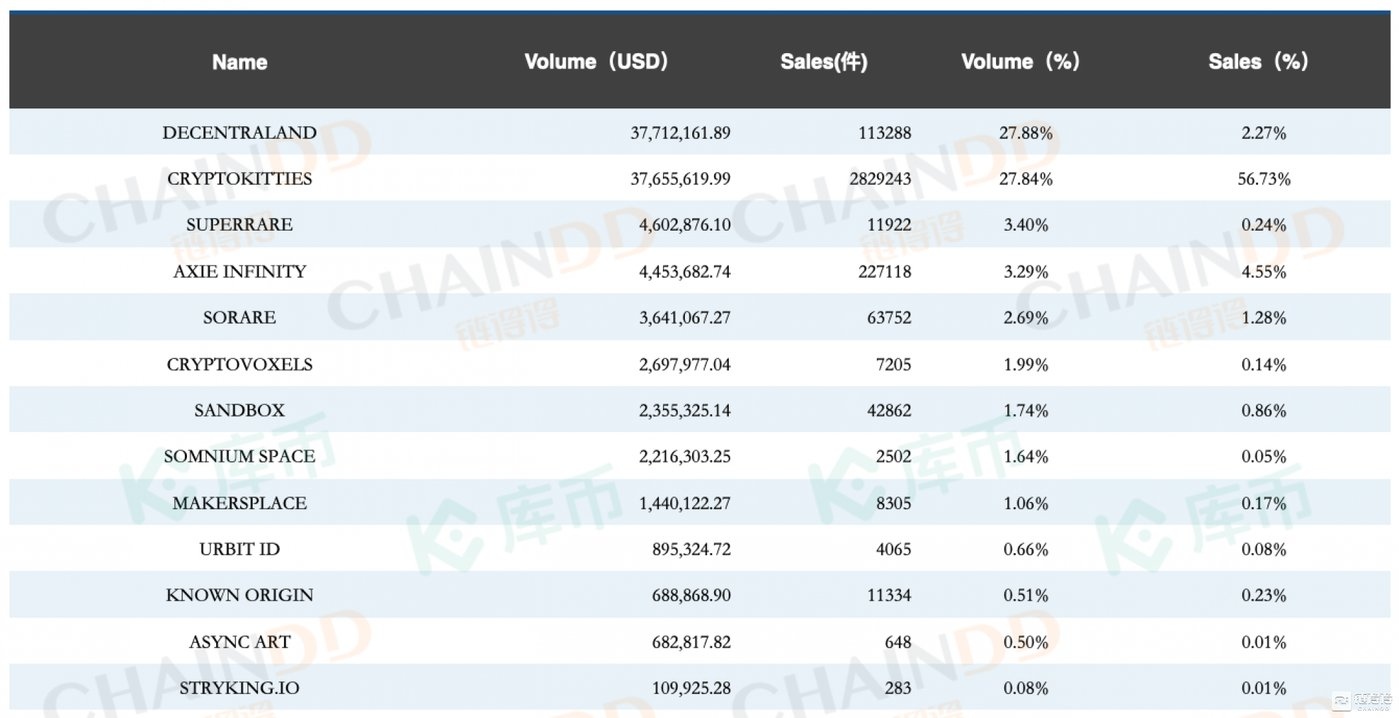This screenshot has height=718, width=1399.
Task: Pick Stryking.io's sales count 283
Action: tap(897, 689)
